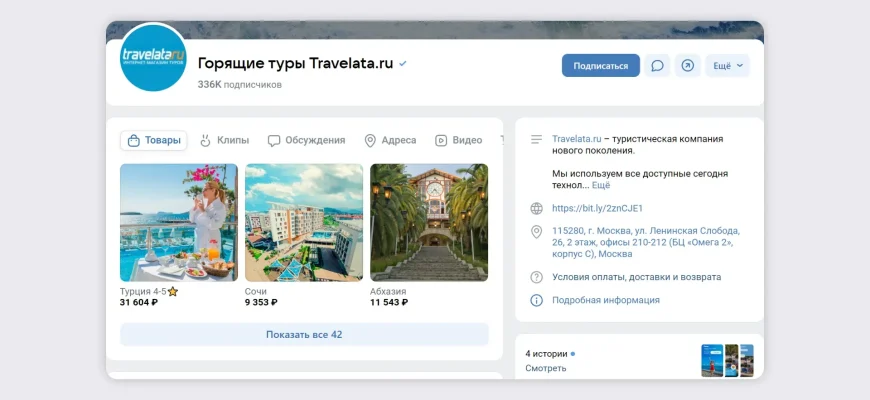
Task: Switch to the Клипы tab
Action: tap(224, 140)
